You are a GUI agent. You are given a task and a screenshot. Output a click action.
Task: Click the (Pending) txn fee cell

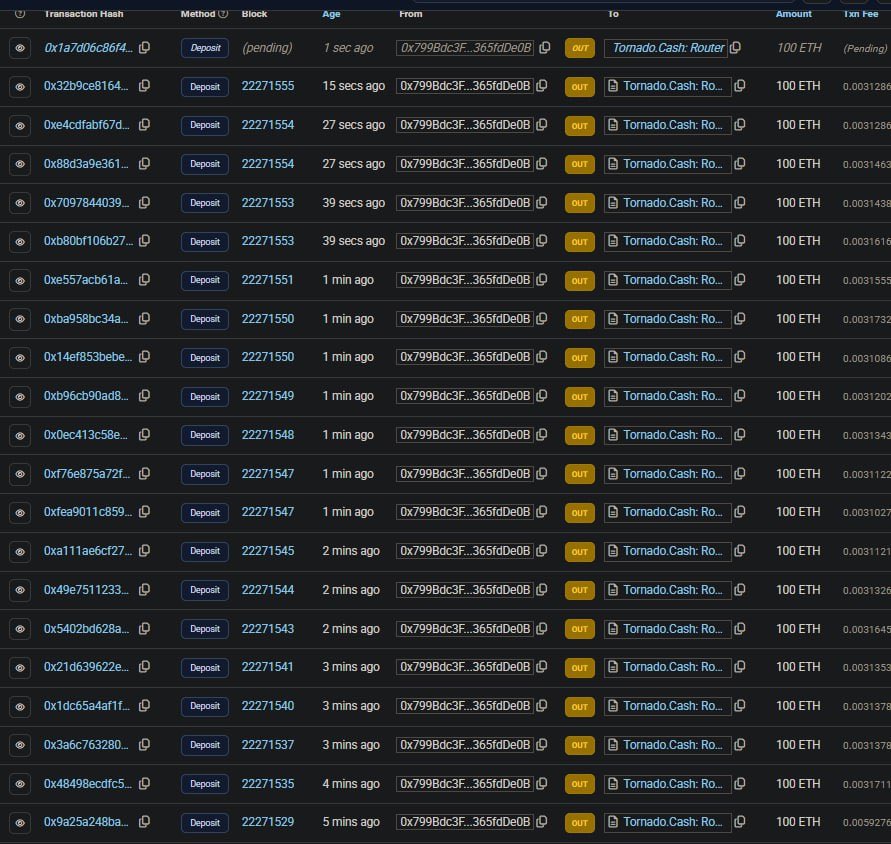pos(865,48)
